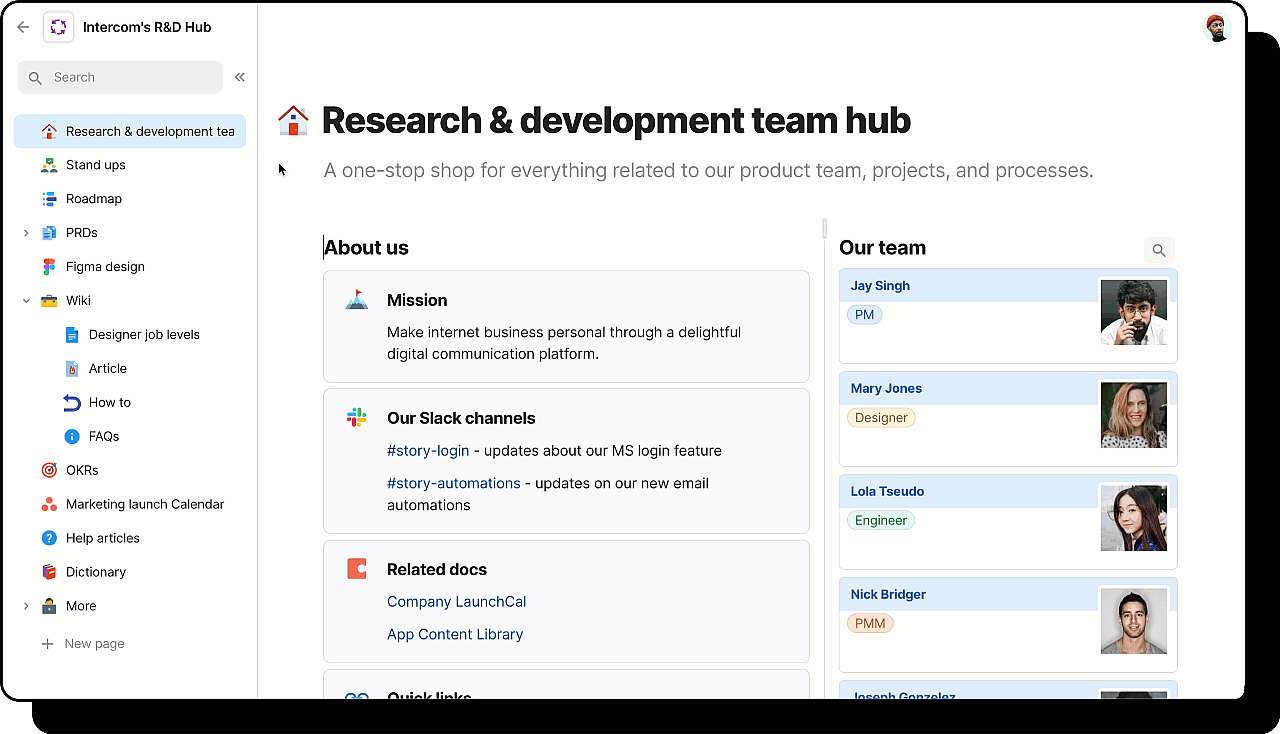Click the search icon in Our team panel

[1158, 250]
